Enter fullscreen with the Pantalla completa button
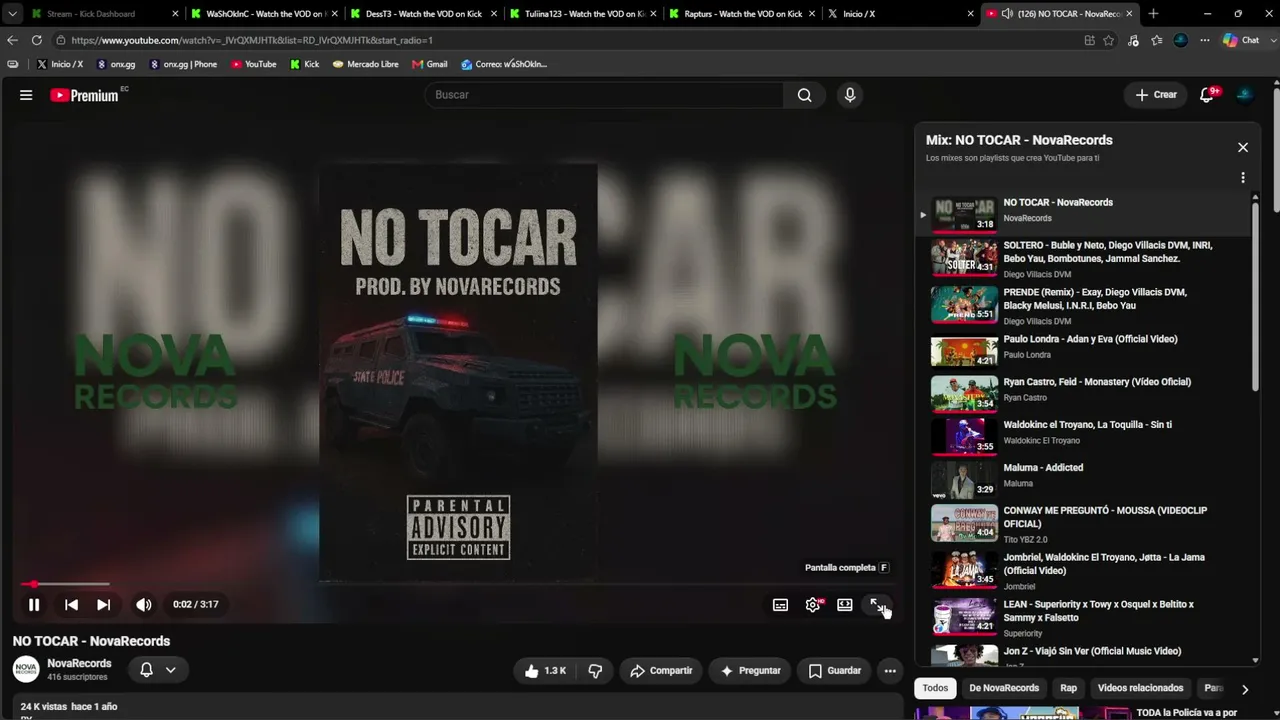Screen dimensions: 1280x720 click(x=877, y=605)
